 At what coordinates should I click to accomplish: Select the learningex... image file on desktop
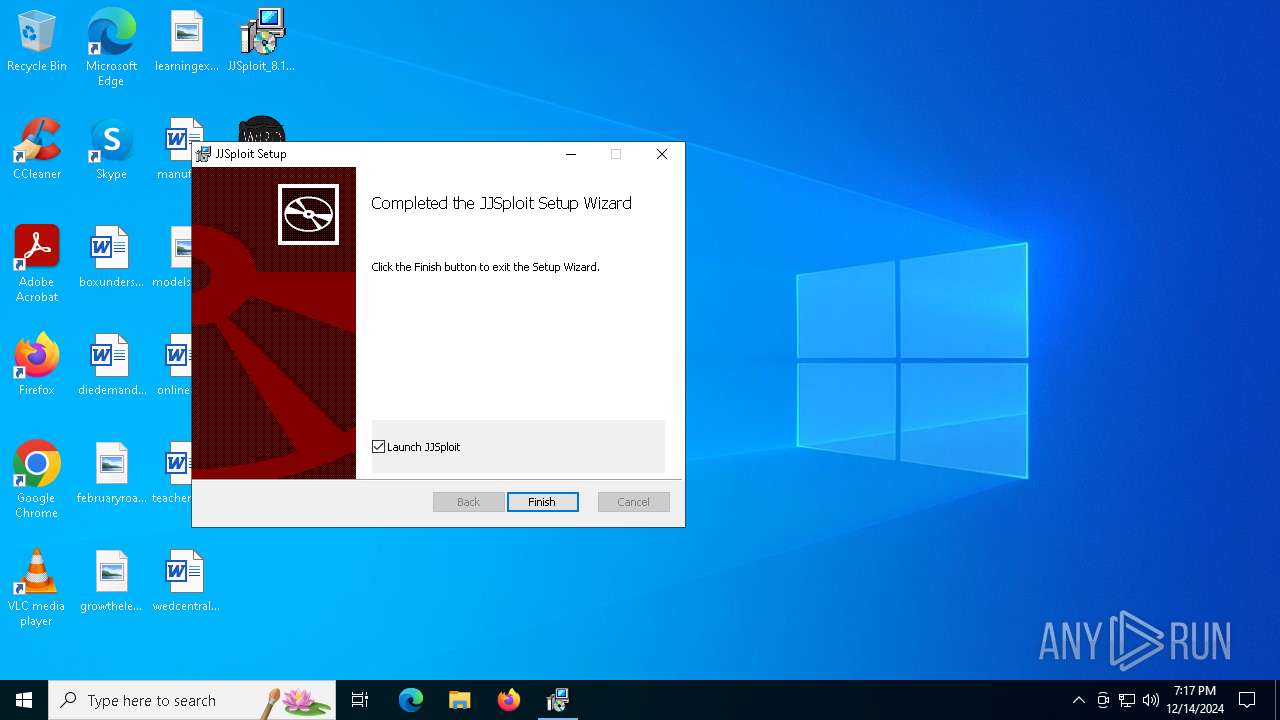(x=186, y=42)
